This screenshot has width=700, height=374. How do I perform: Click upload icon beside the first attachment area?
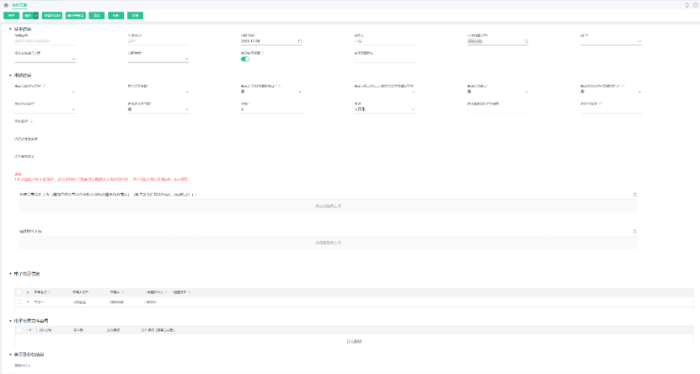[634, 195]
